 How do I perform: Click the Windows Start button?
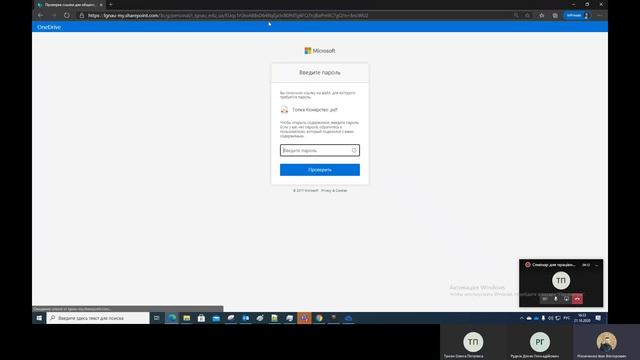(x=39, y=318)
